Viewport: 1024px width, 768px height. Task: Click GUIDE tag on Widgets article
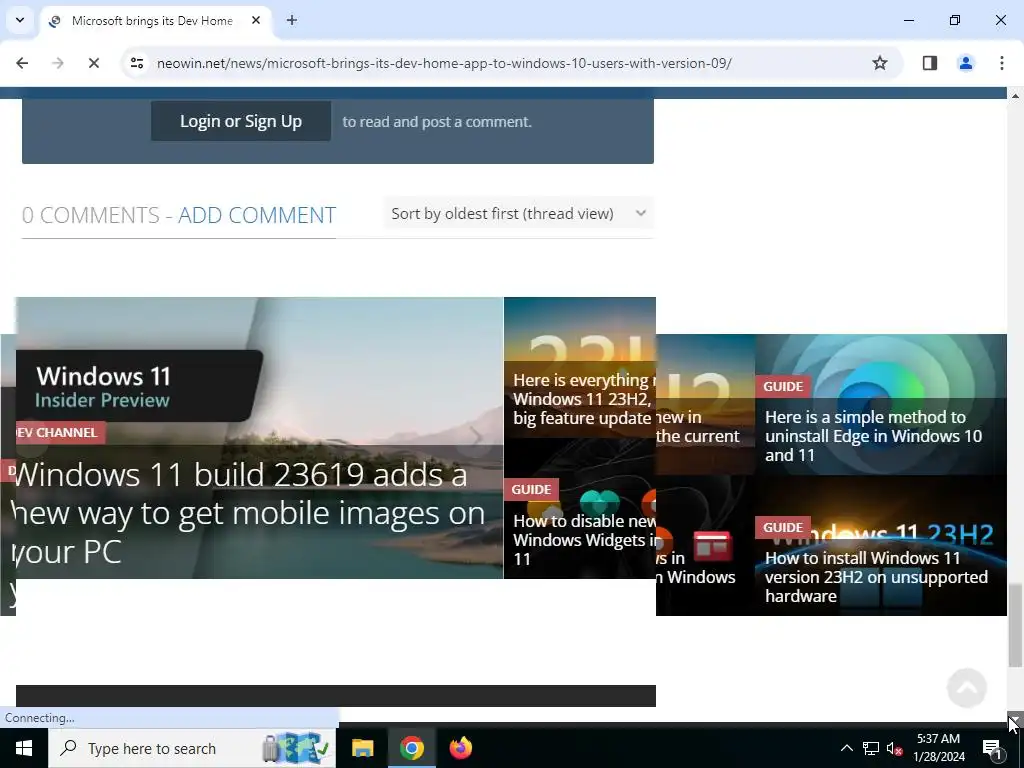coord(531,489)
